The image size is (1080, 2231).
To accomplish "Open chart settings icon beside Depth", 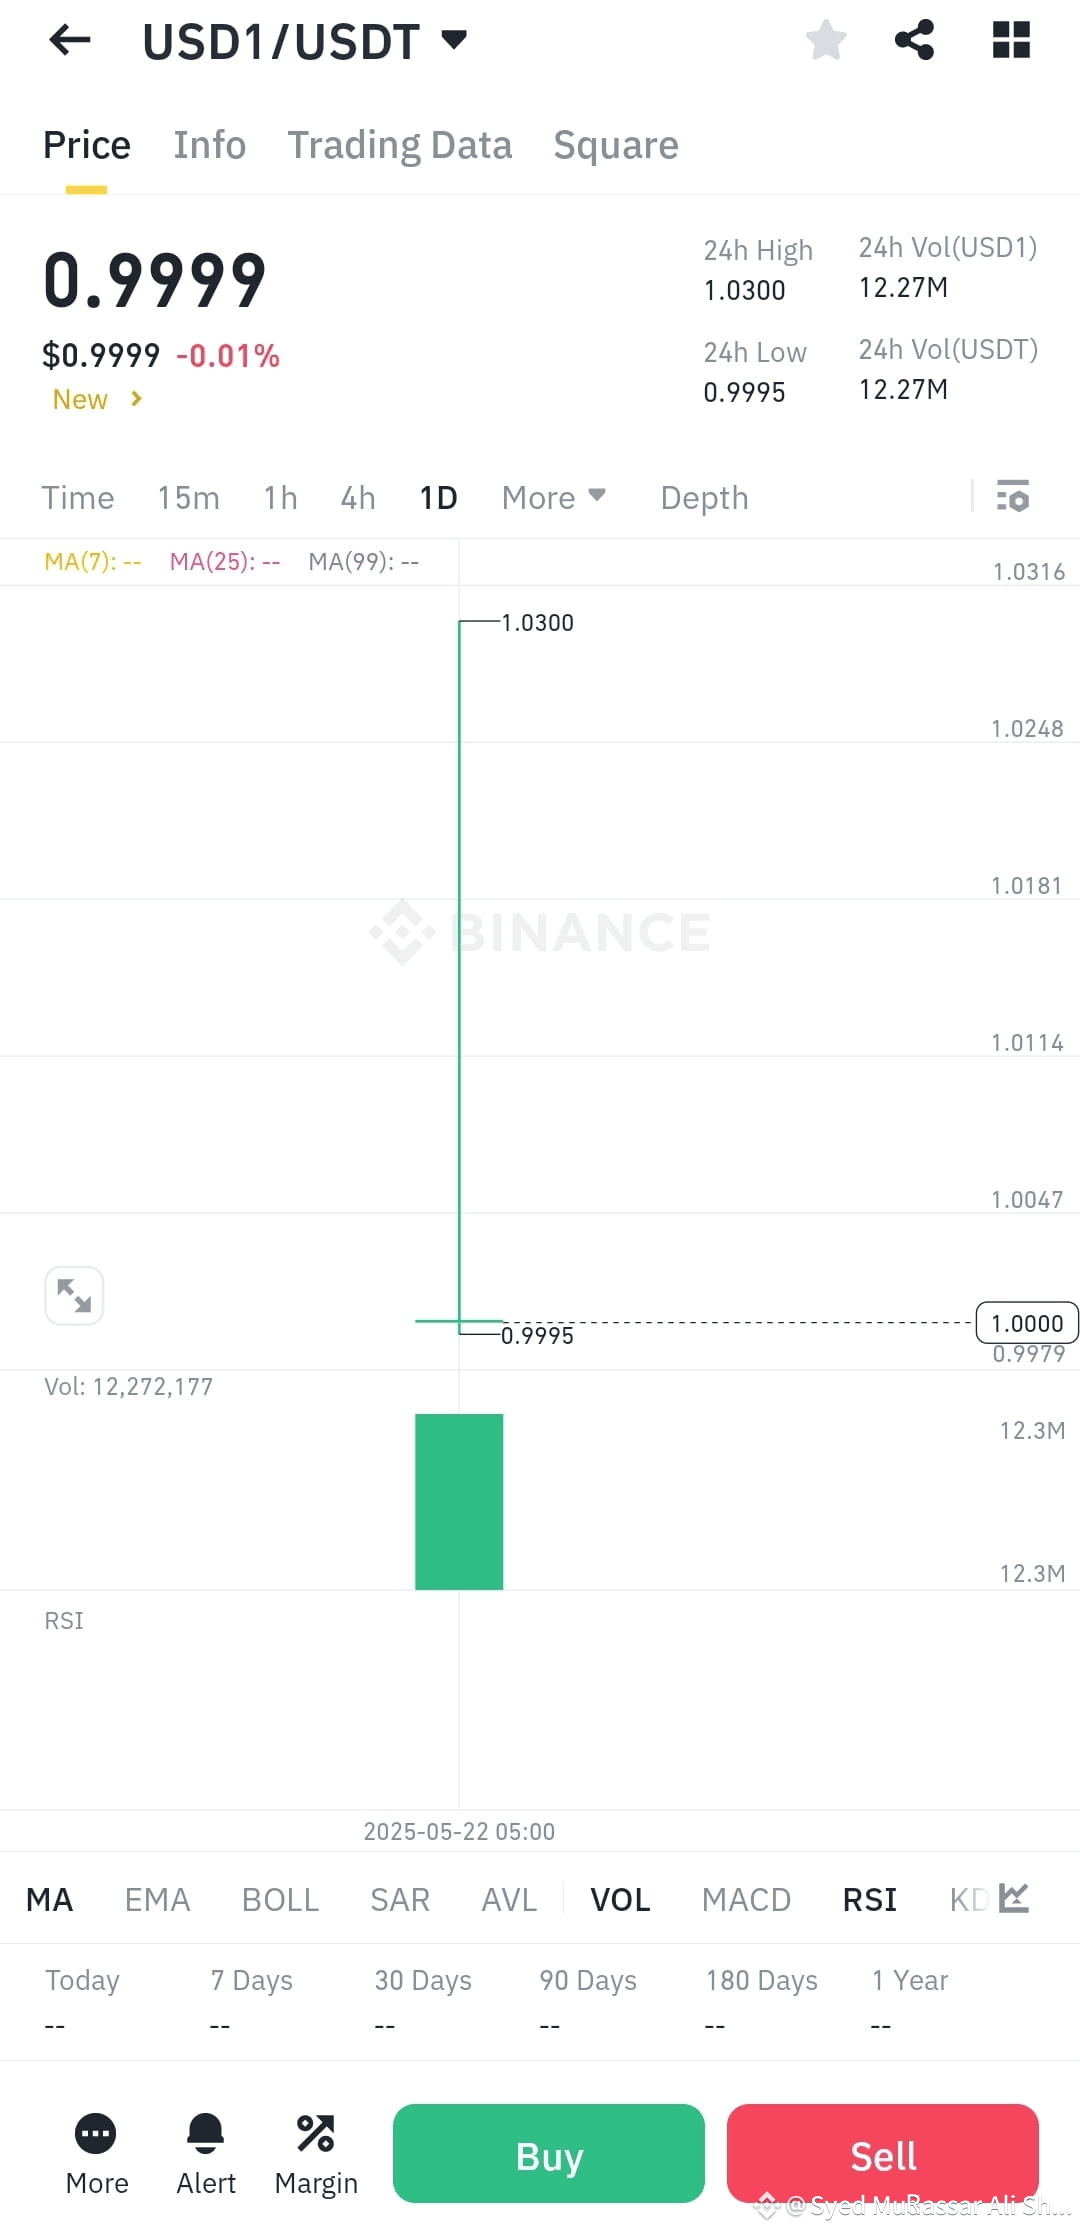I will pos(1013,496).
